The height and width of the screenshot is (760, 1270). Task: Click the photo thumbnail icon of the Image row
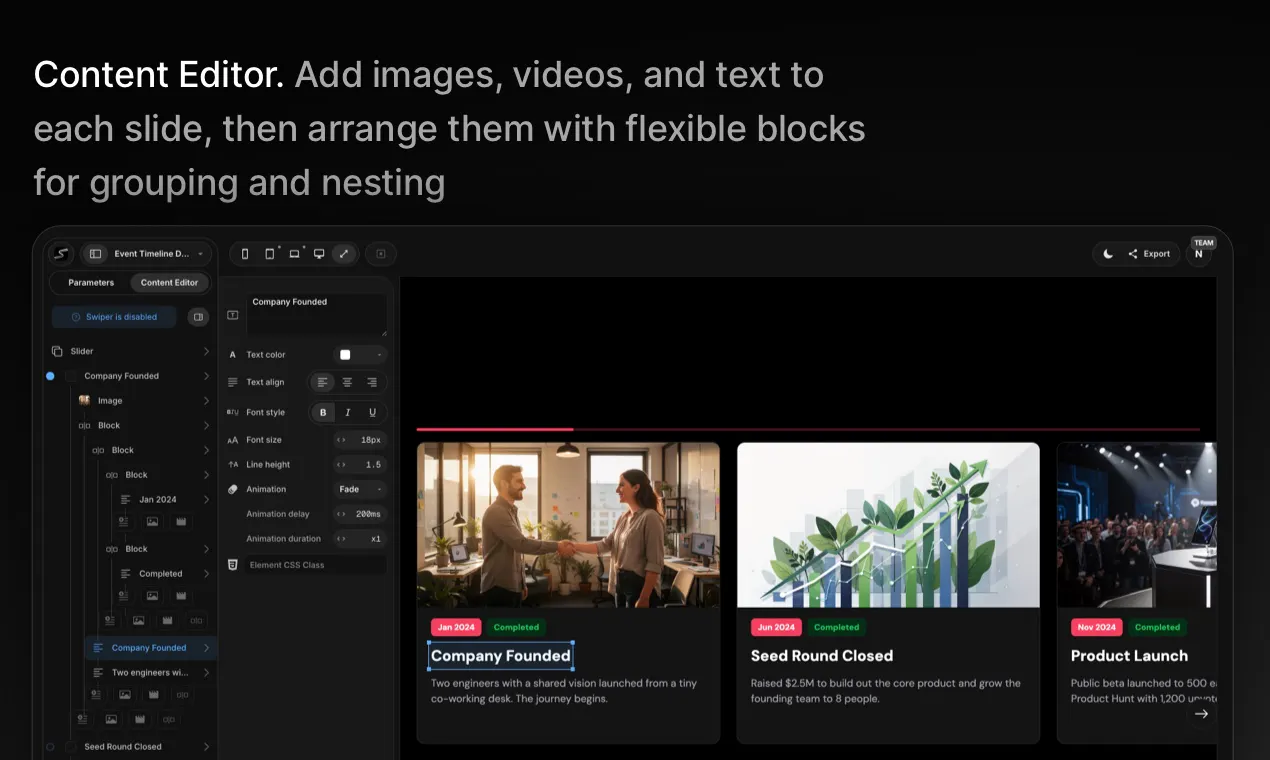click(84, 400)
